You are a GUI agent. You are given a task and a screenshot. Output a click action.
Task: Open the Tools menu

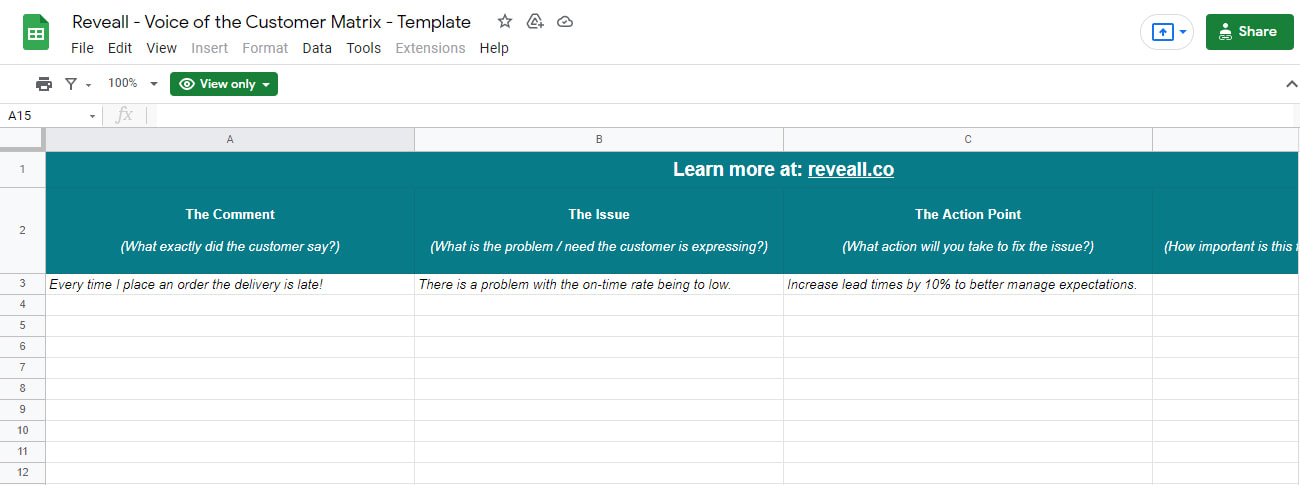click(x=364, y=48)
